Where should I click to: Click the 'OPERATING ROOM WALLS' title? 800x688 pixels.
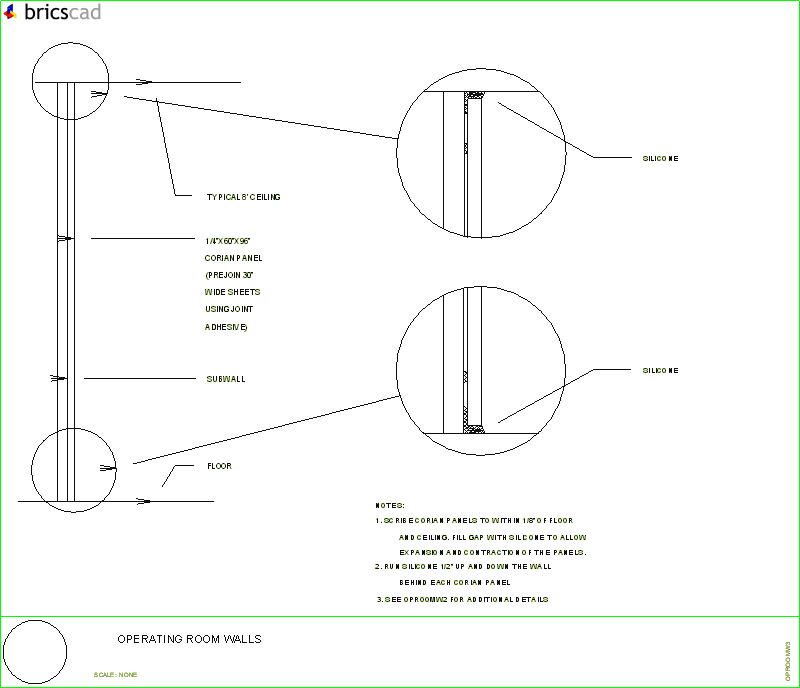(189, 639)
